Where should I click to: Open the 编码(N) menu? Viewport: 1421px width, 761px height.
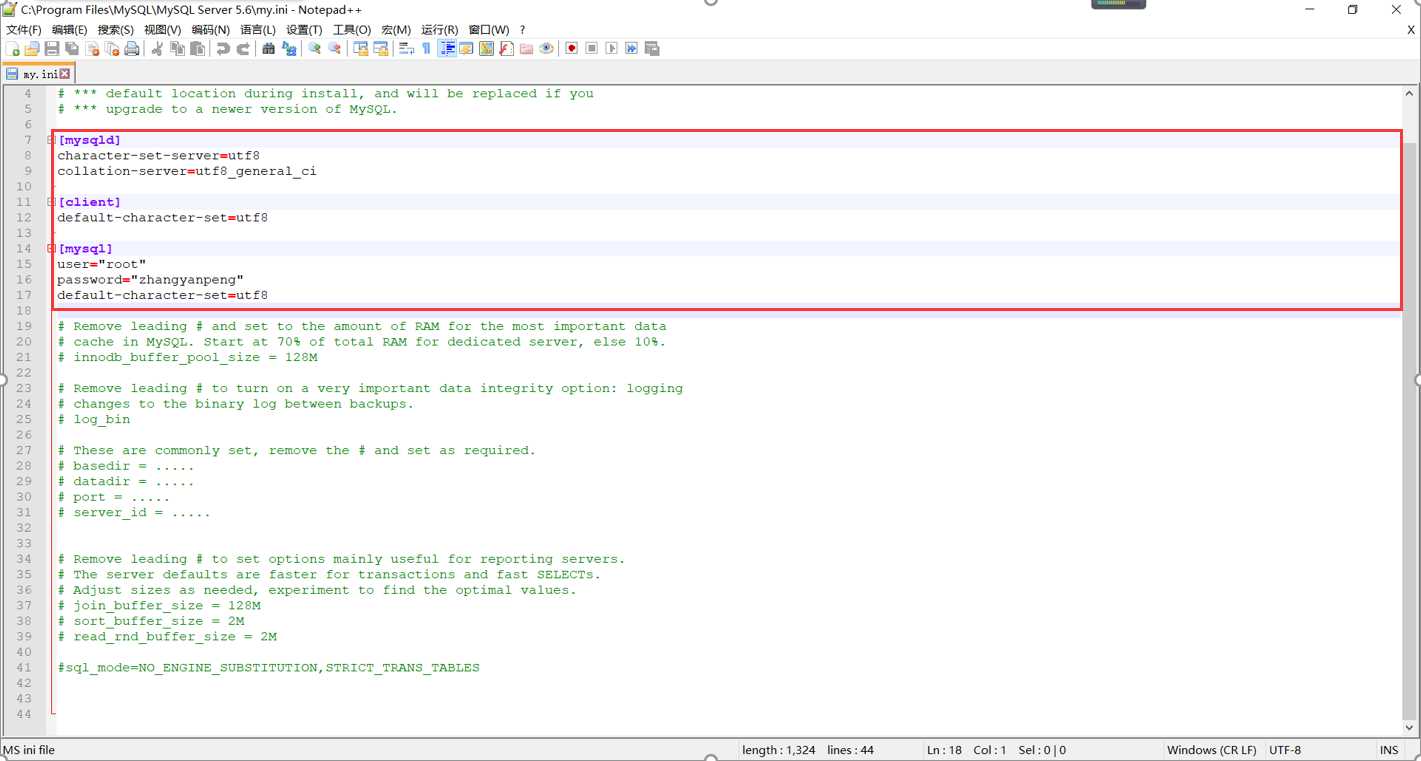(x=210, y=30)
